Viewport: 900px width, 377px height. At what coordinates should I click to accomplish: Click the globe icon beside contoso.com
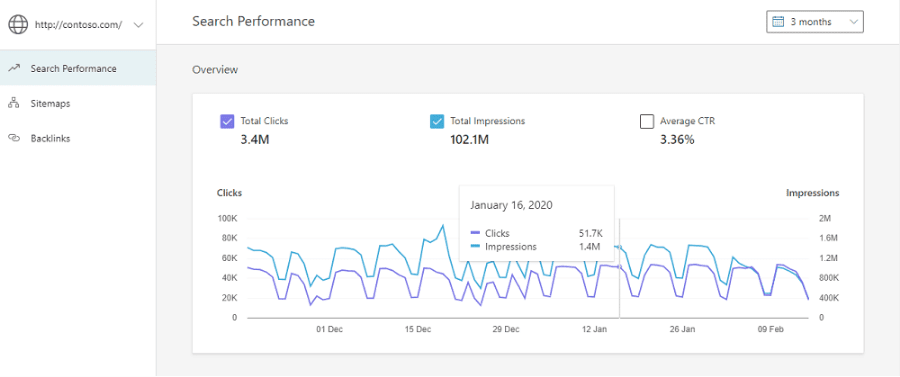coord(18,25)
